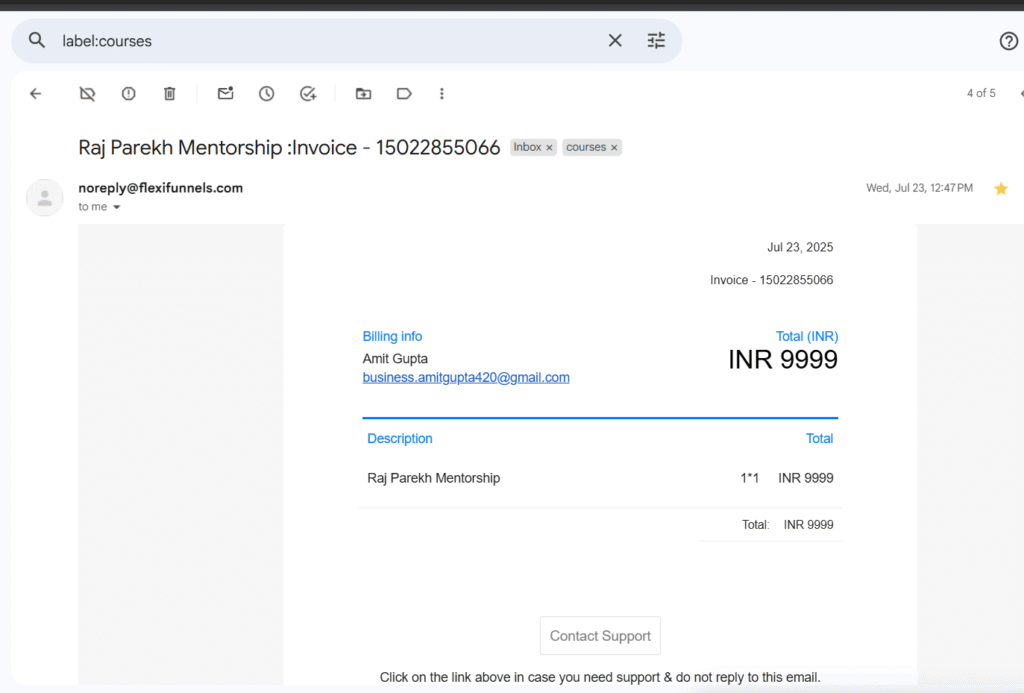Report this email as spam
The width and height of the screenshot is (1024, 693).
(x=129, y=94)
